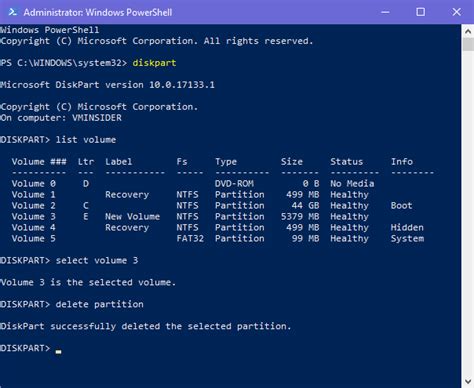The image size is (474, 388).
Task: Click the 'Label' column header
Action: 119,162
